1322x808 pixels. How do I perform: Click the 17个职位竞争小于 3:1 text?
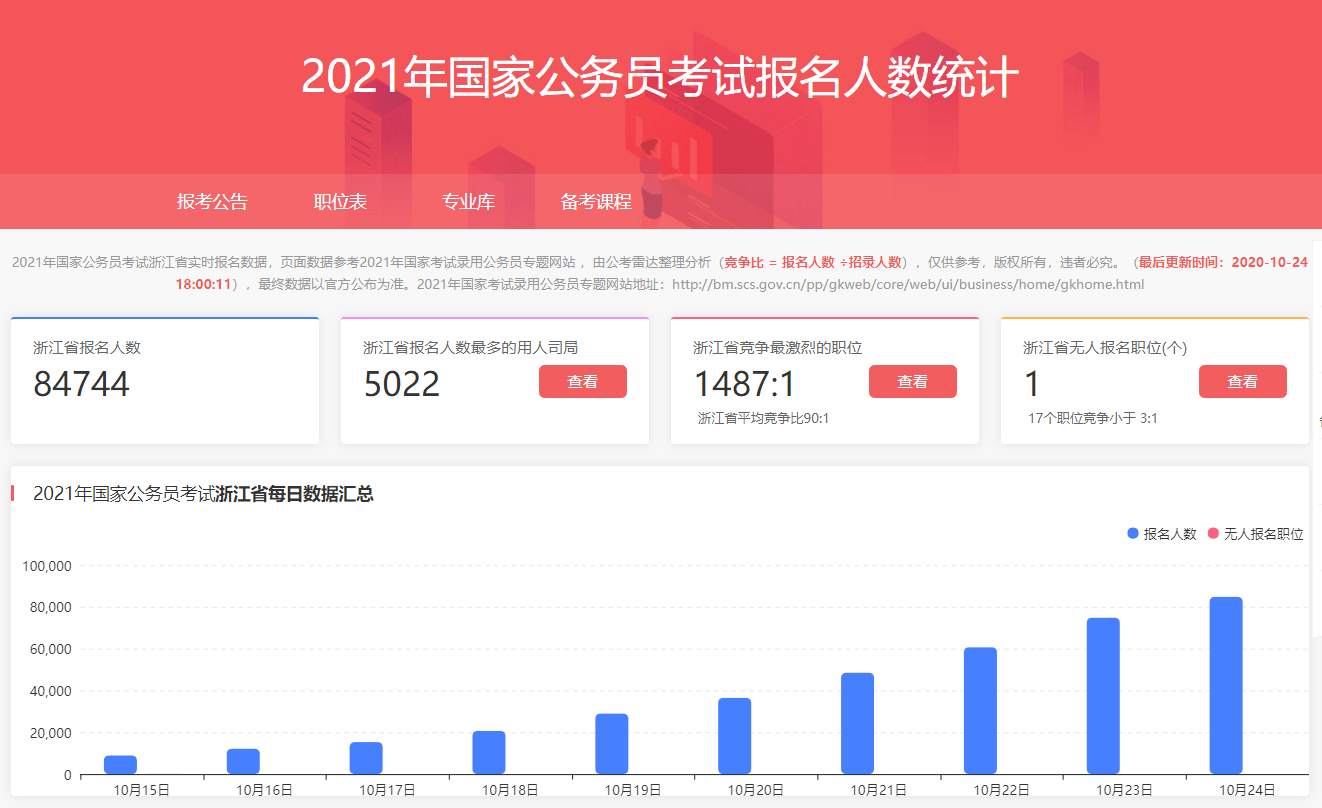point(1093,418)
